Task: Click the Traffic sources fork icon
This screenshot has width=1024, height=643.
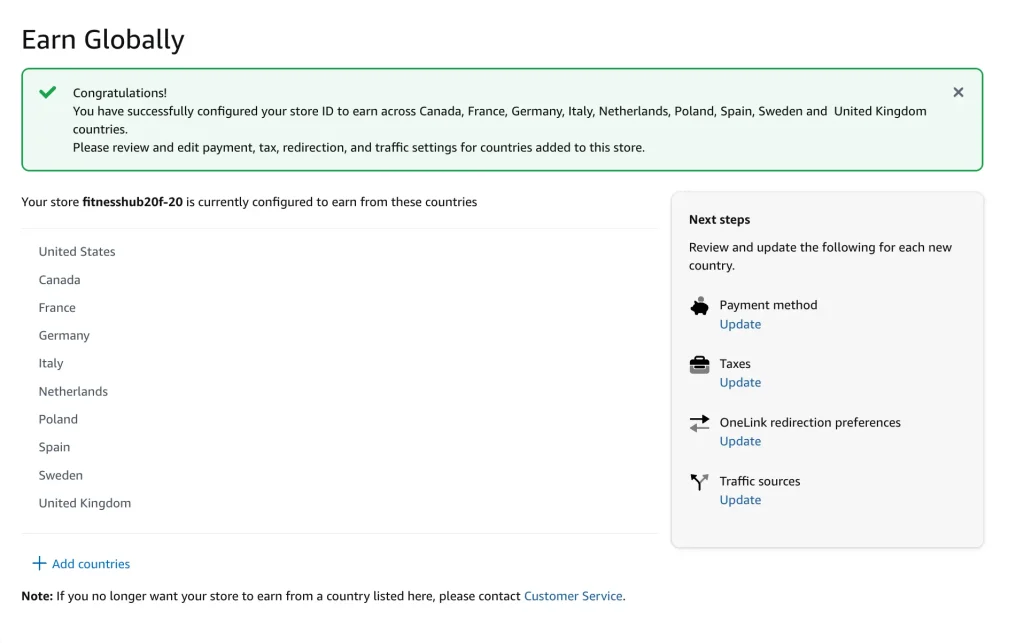Action: (x=699, y=482)
